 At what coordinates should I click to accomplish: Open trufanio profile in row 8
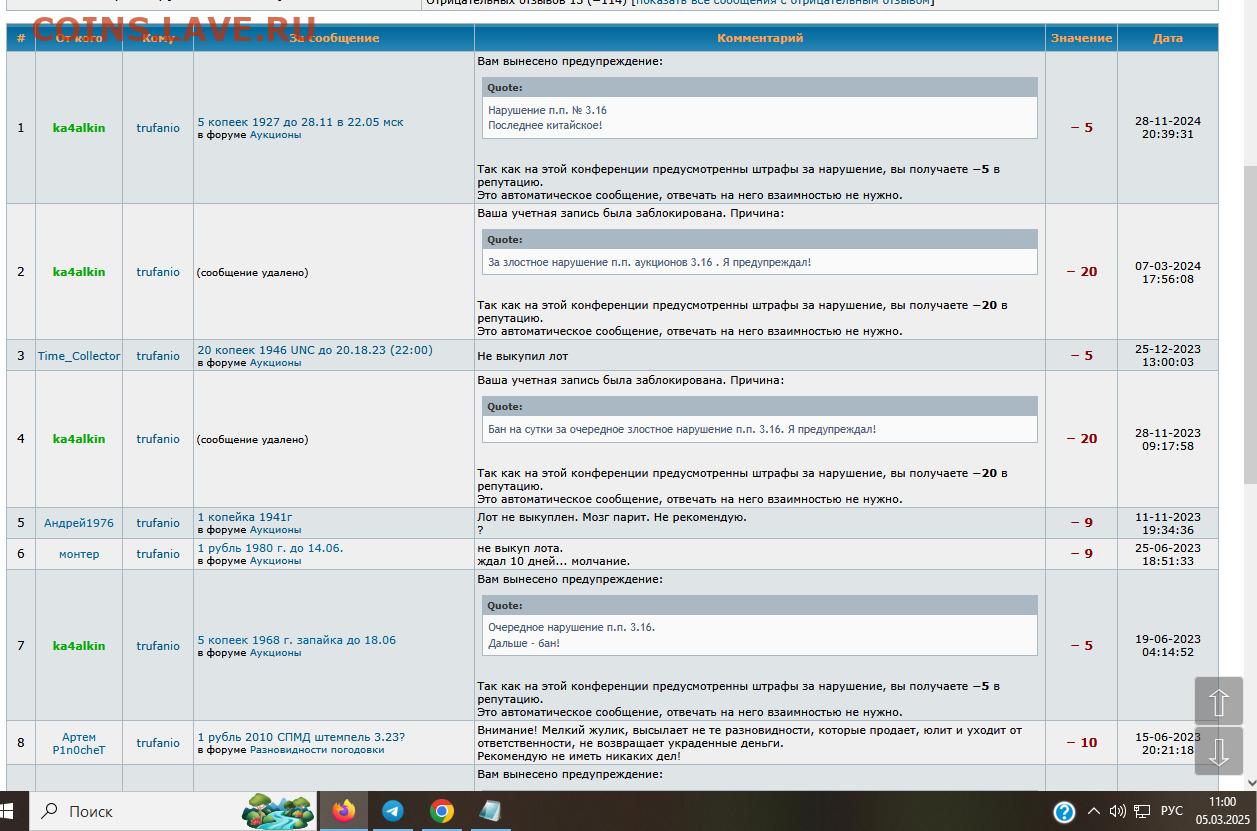[158, 743]
